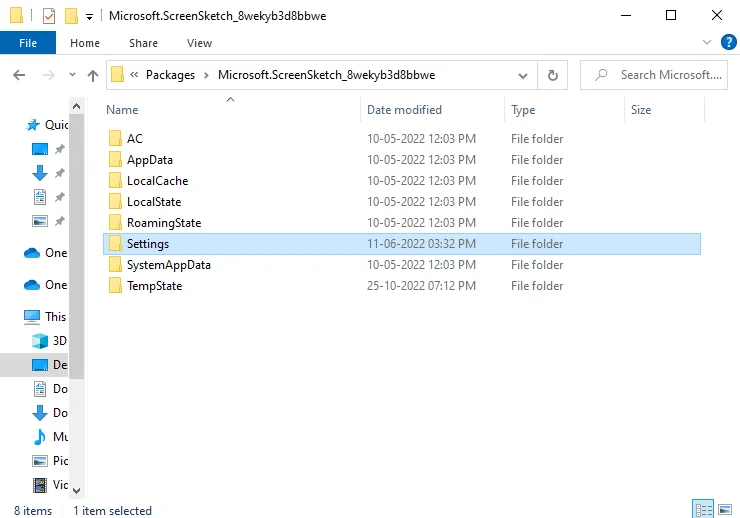Open the second OneDrive entry
Image resolution: width=740 pixels, height=518 pixels.
(45, 285)
